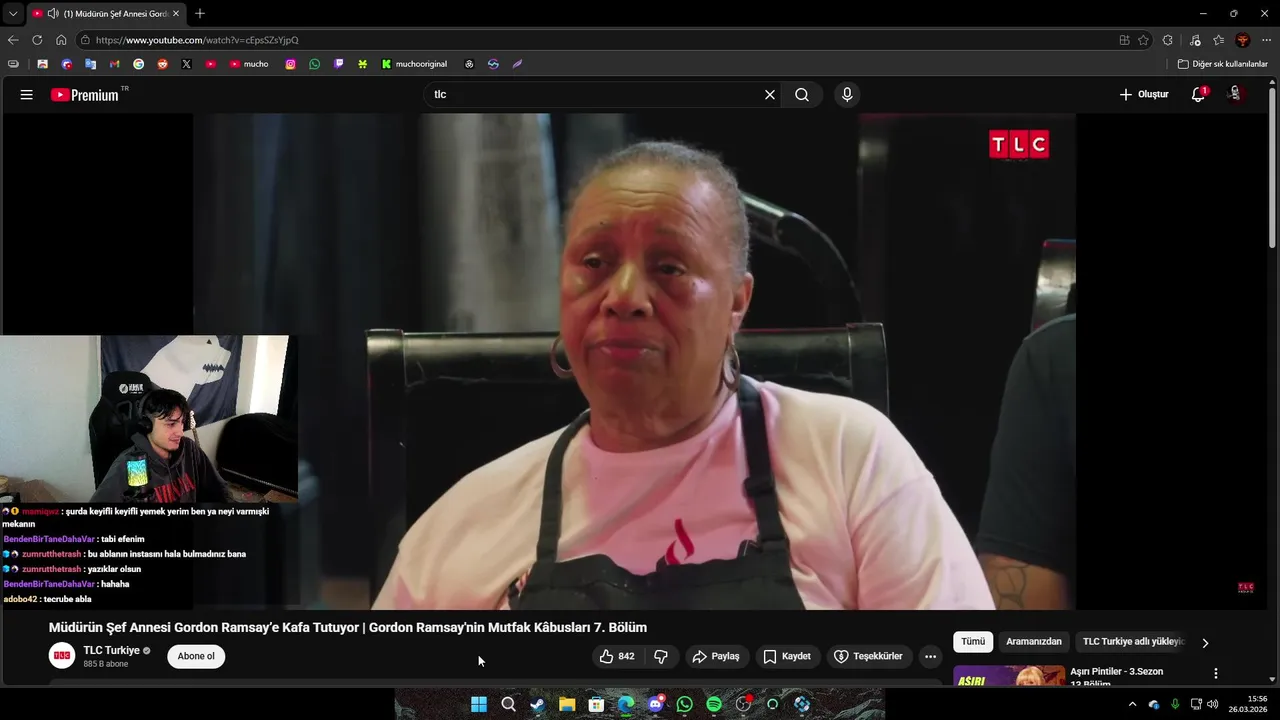Image resolution: width=1280 pixels, height=720 pixels.
Task: Open browser settings and more menu
Action: (1267, 40)
